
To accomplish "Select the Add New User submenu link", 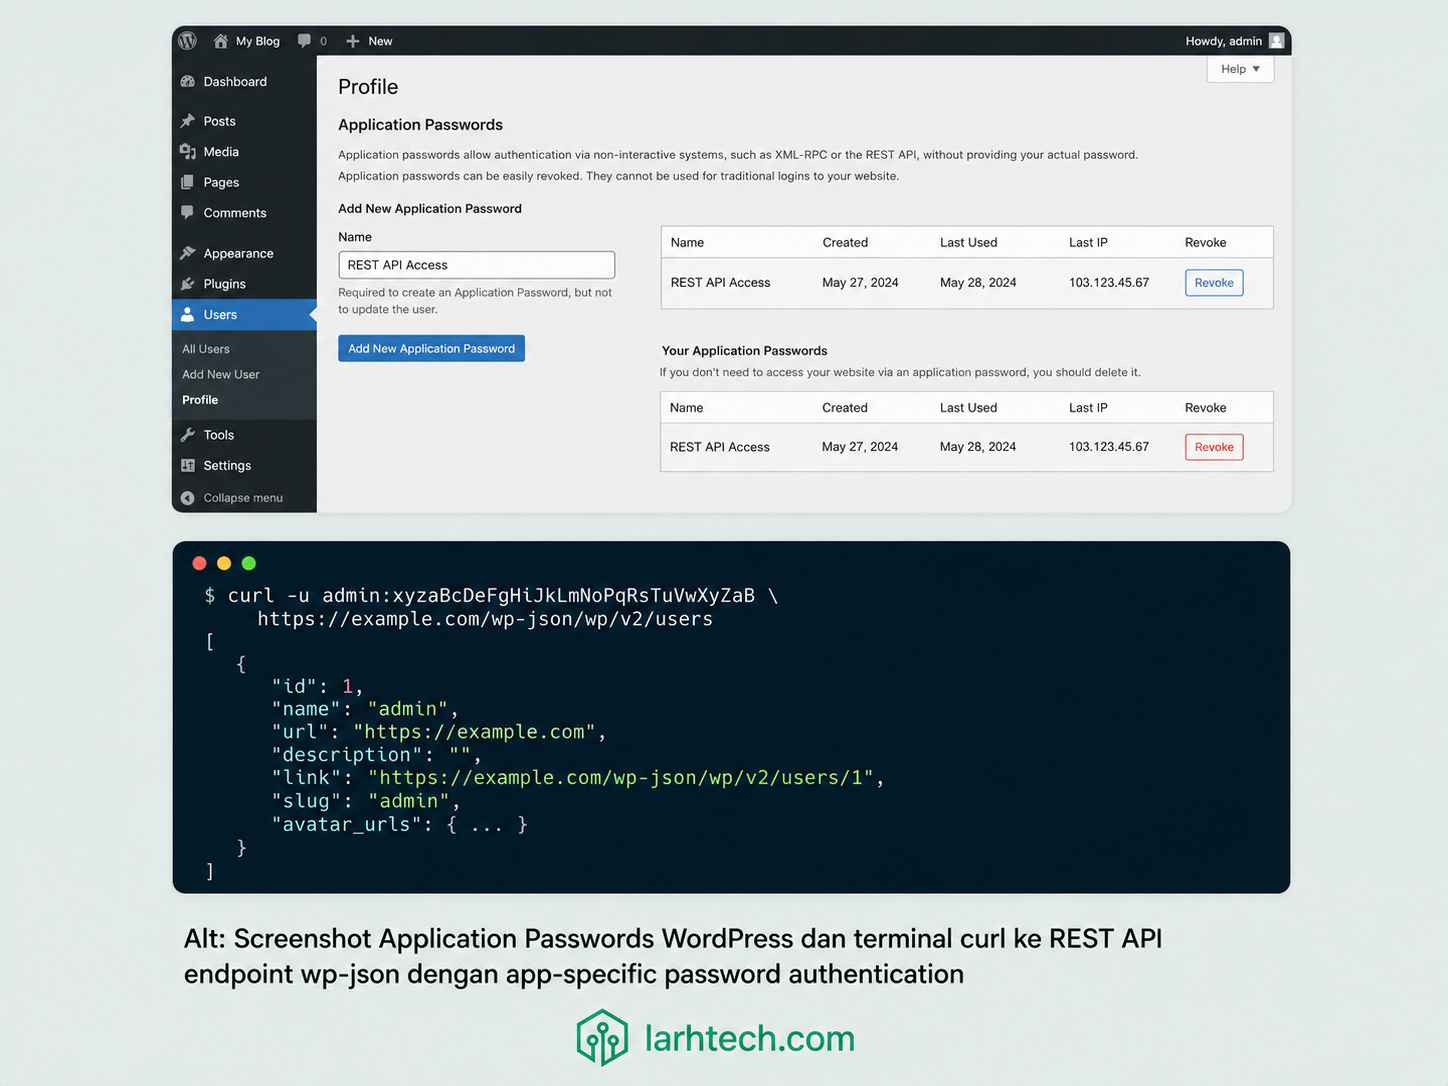I will tap(220, 374).
